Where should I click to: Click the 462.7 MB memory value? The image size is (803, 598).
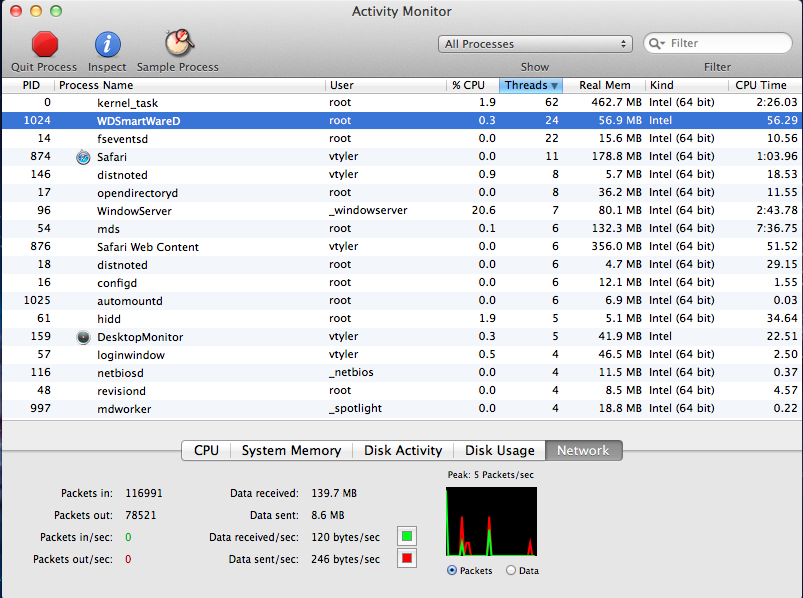tap(616, 102)
